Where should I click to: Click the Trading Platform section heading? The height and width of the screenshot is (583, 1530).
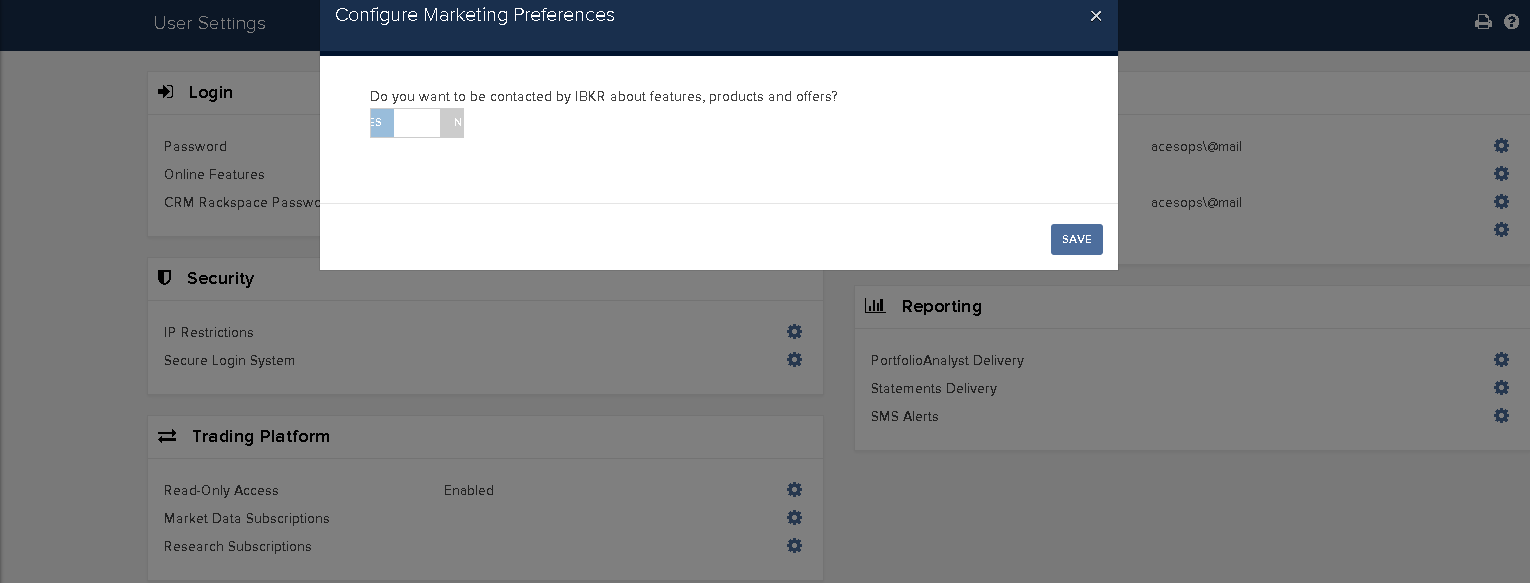click(x=261, y=437)
